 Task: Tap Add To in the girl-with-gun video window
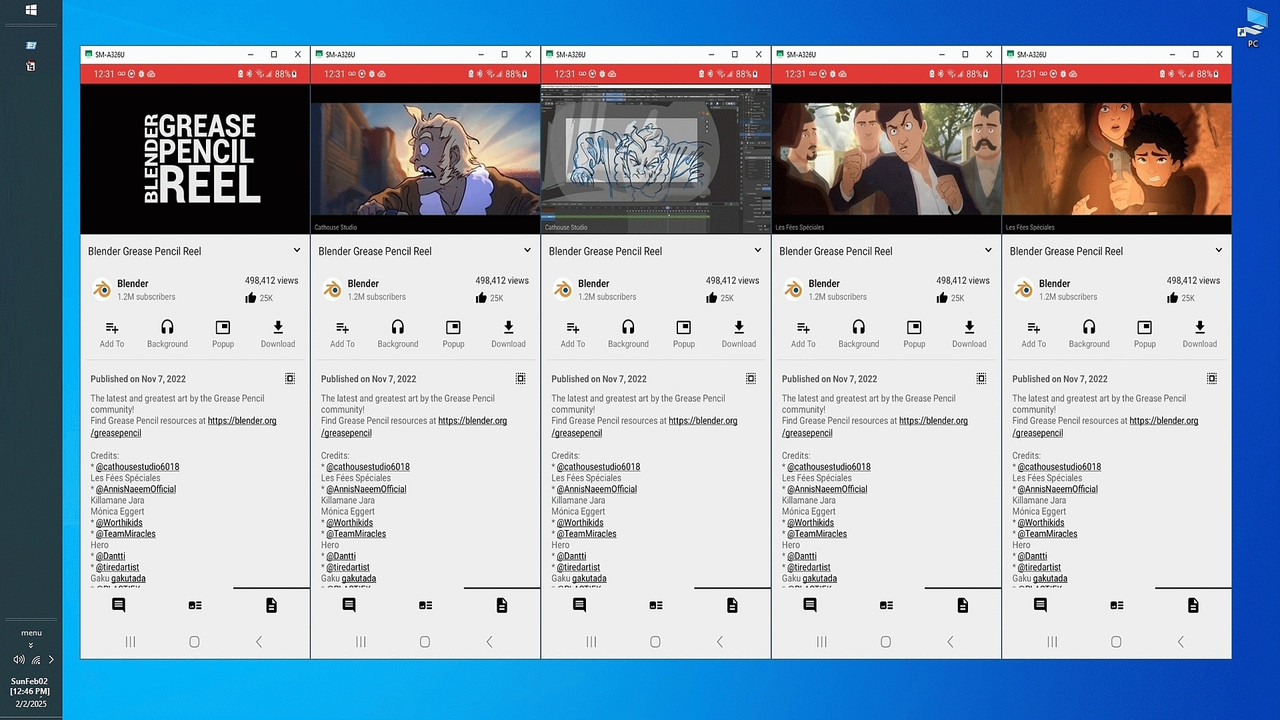click(x=1034, y=334)
